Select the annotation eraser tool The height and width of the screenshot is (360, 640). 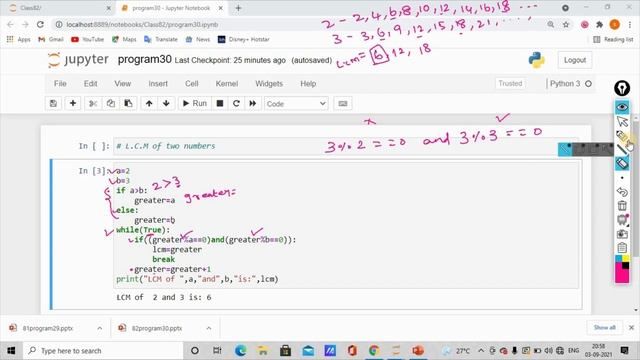(622, 164)
